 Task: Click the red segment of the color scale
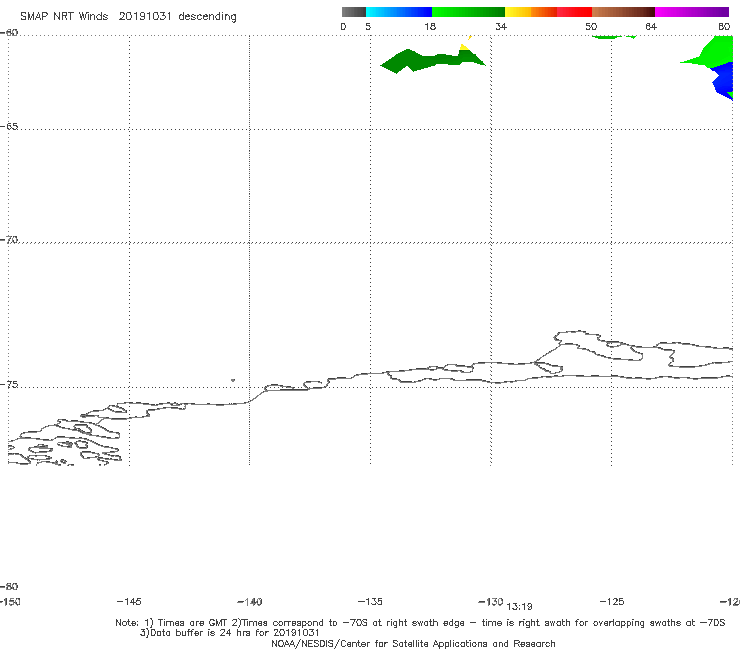click(x=574, y=12)
